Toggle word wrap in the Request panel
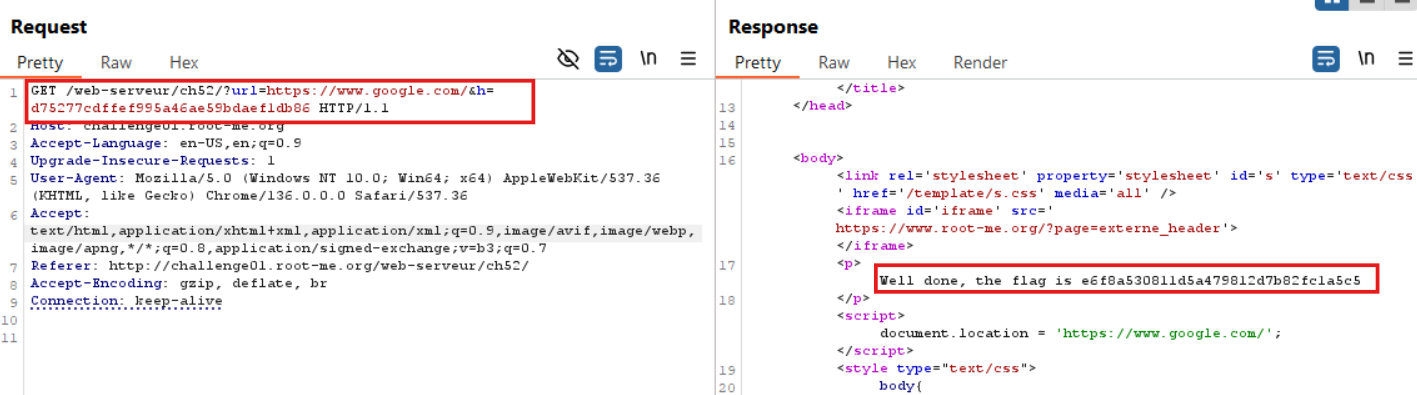This screenshot has width=1417, height=395. pos(608,59)
